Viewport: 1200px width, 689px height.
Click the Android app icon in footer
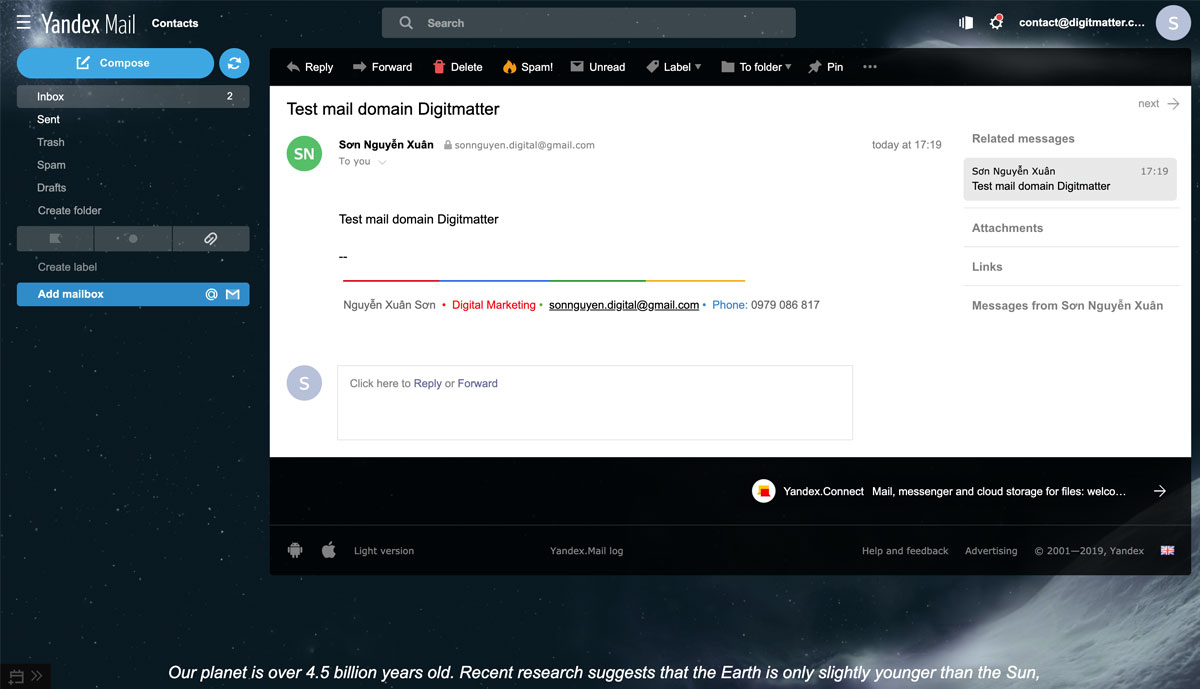point(295,550)
